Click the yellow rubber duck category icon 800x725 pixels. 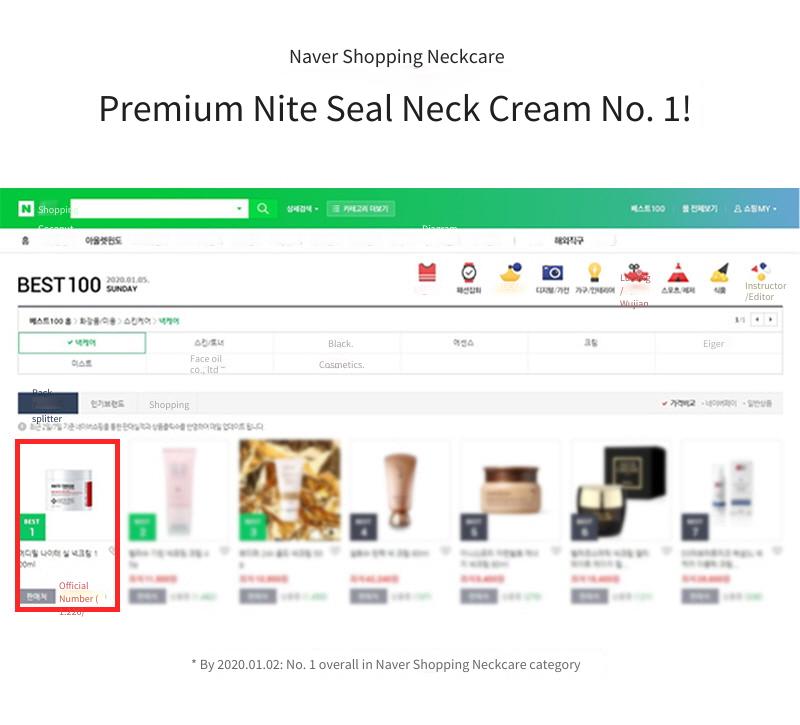pyautogui.click(x=511, y=272)
